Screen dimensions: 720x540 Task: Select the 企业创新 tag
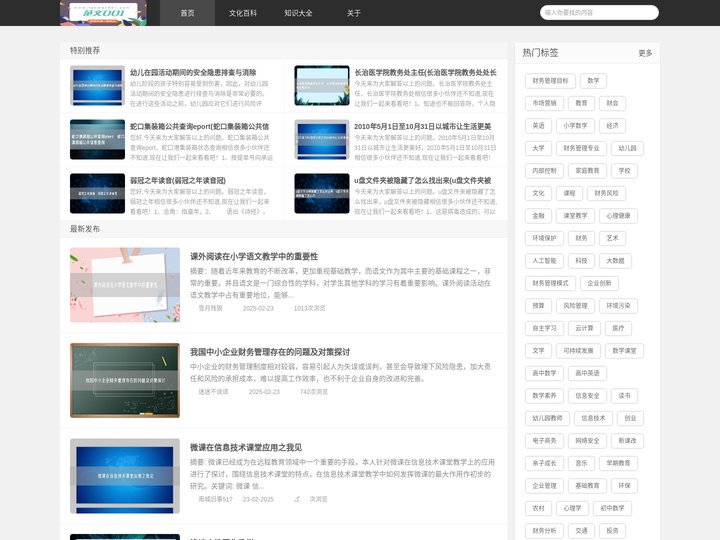599,283
